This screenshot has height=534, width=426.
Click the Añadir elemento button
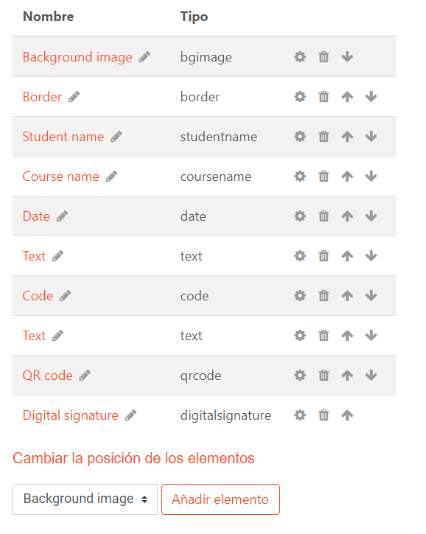pyautogui.click(x=220, y=499)
